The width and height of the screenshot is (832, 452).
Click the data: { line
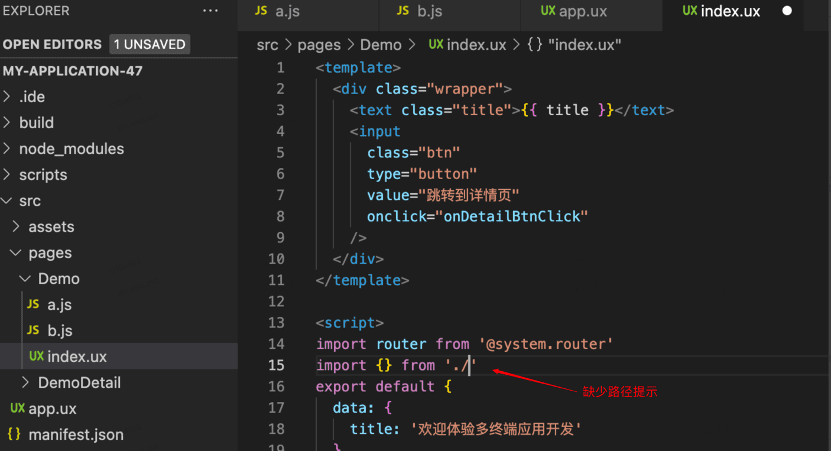[362, 407]
